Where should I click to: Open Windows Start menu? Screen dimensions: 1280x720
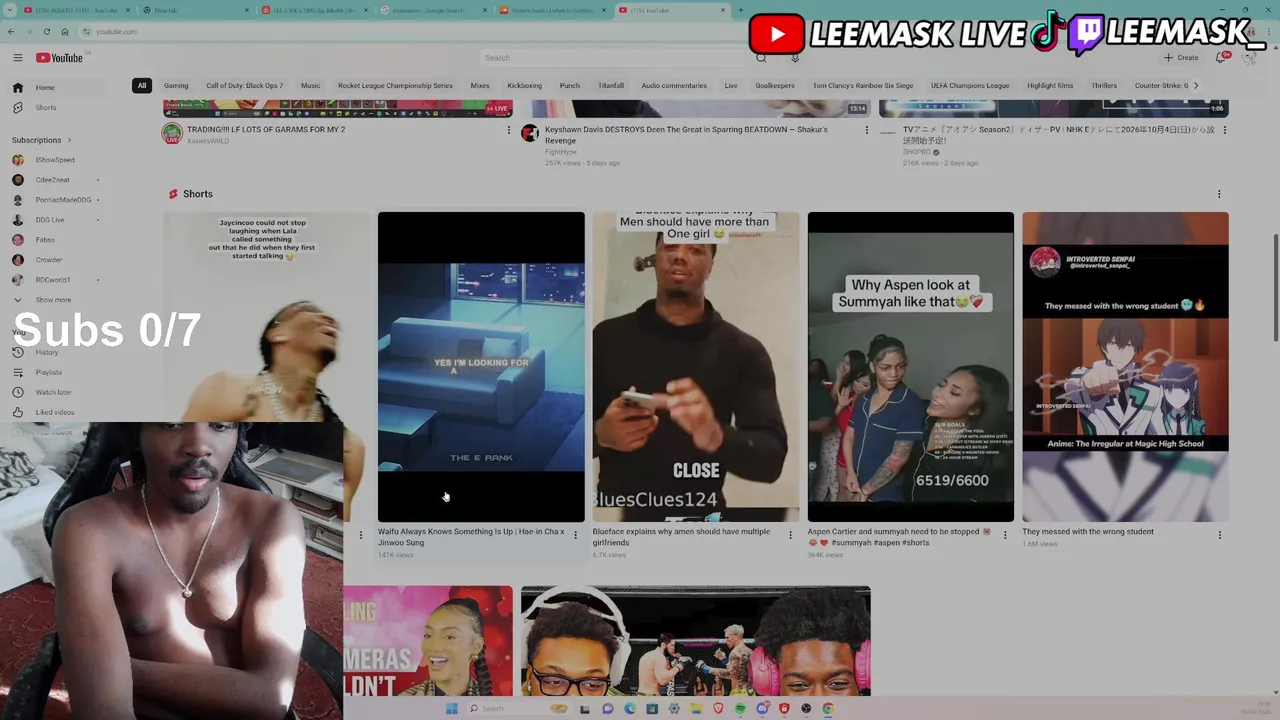coord(451,708)
